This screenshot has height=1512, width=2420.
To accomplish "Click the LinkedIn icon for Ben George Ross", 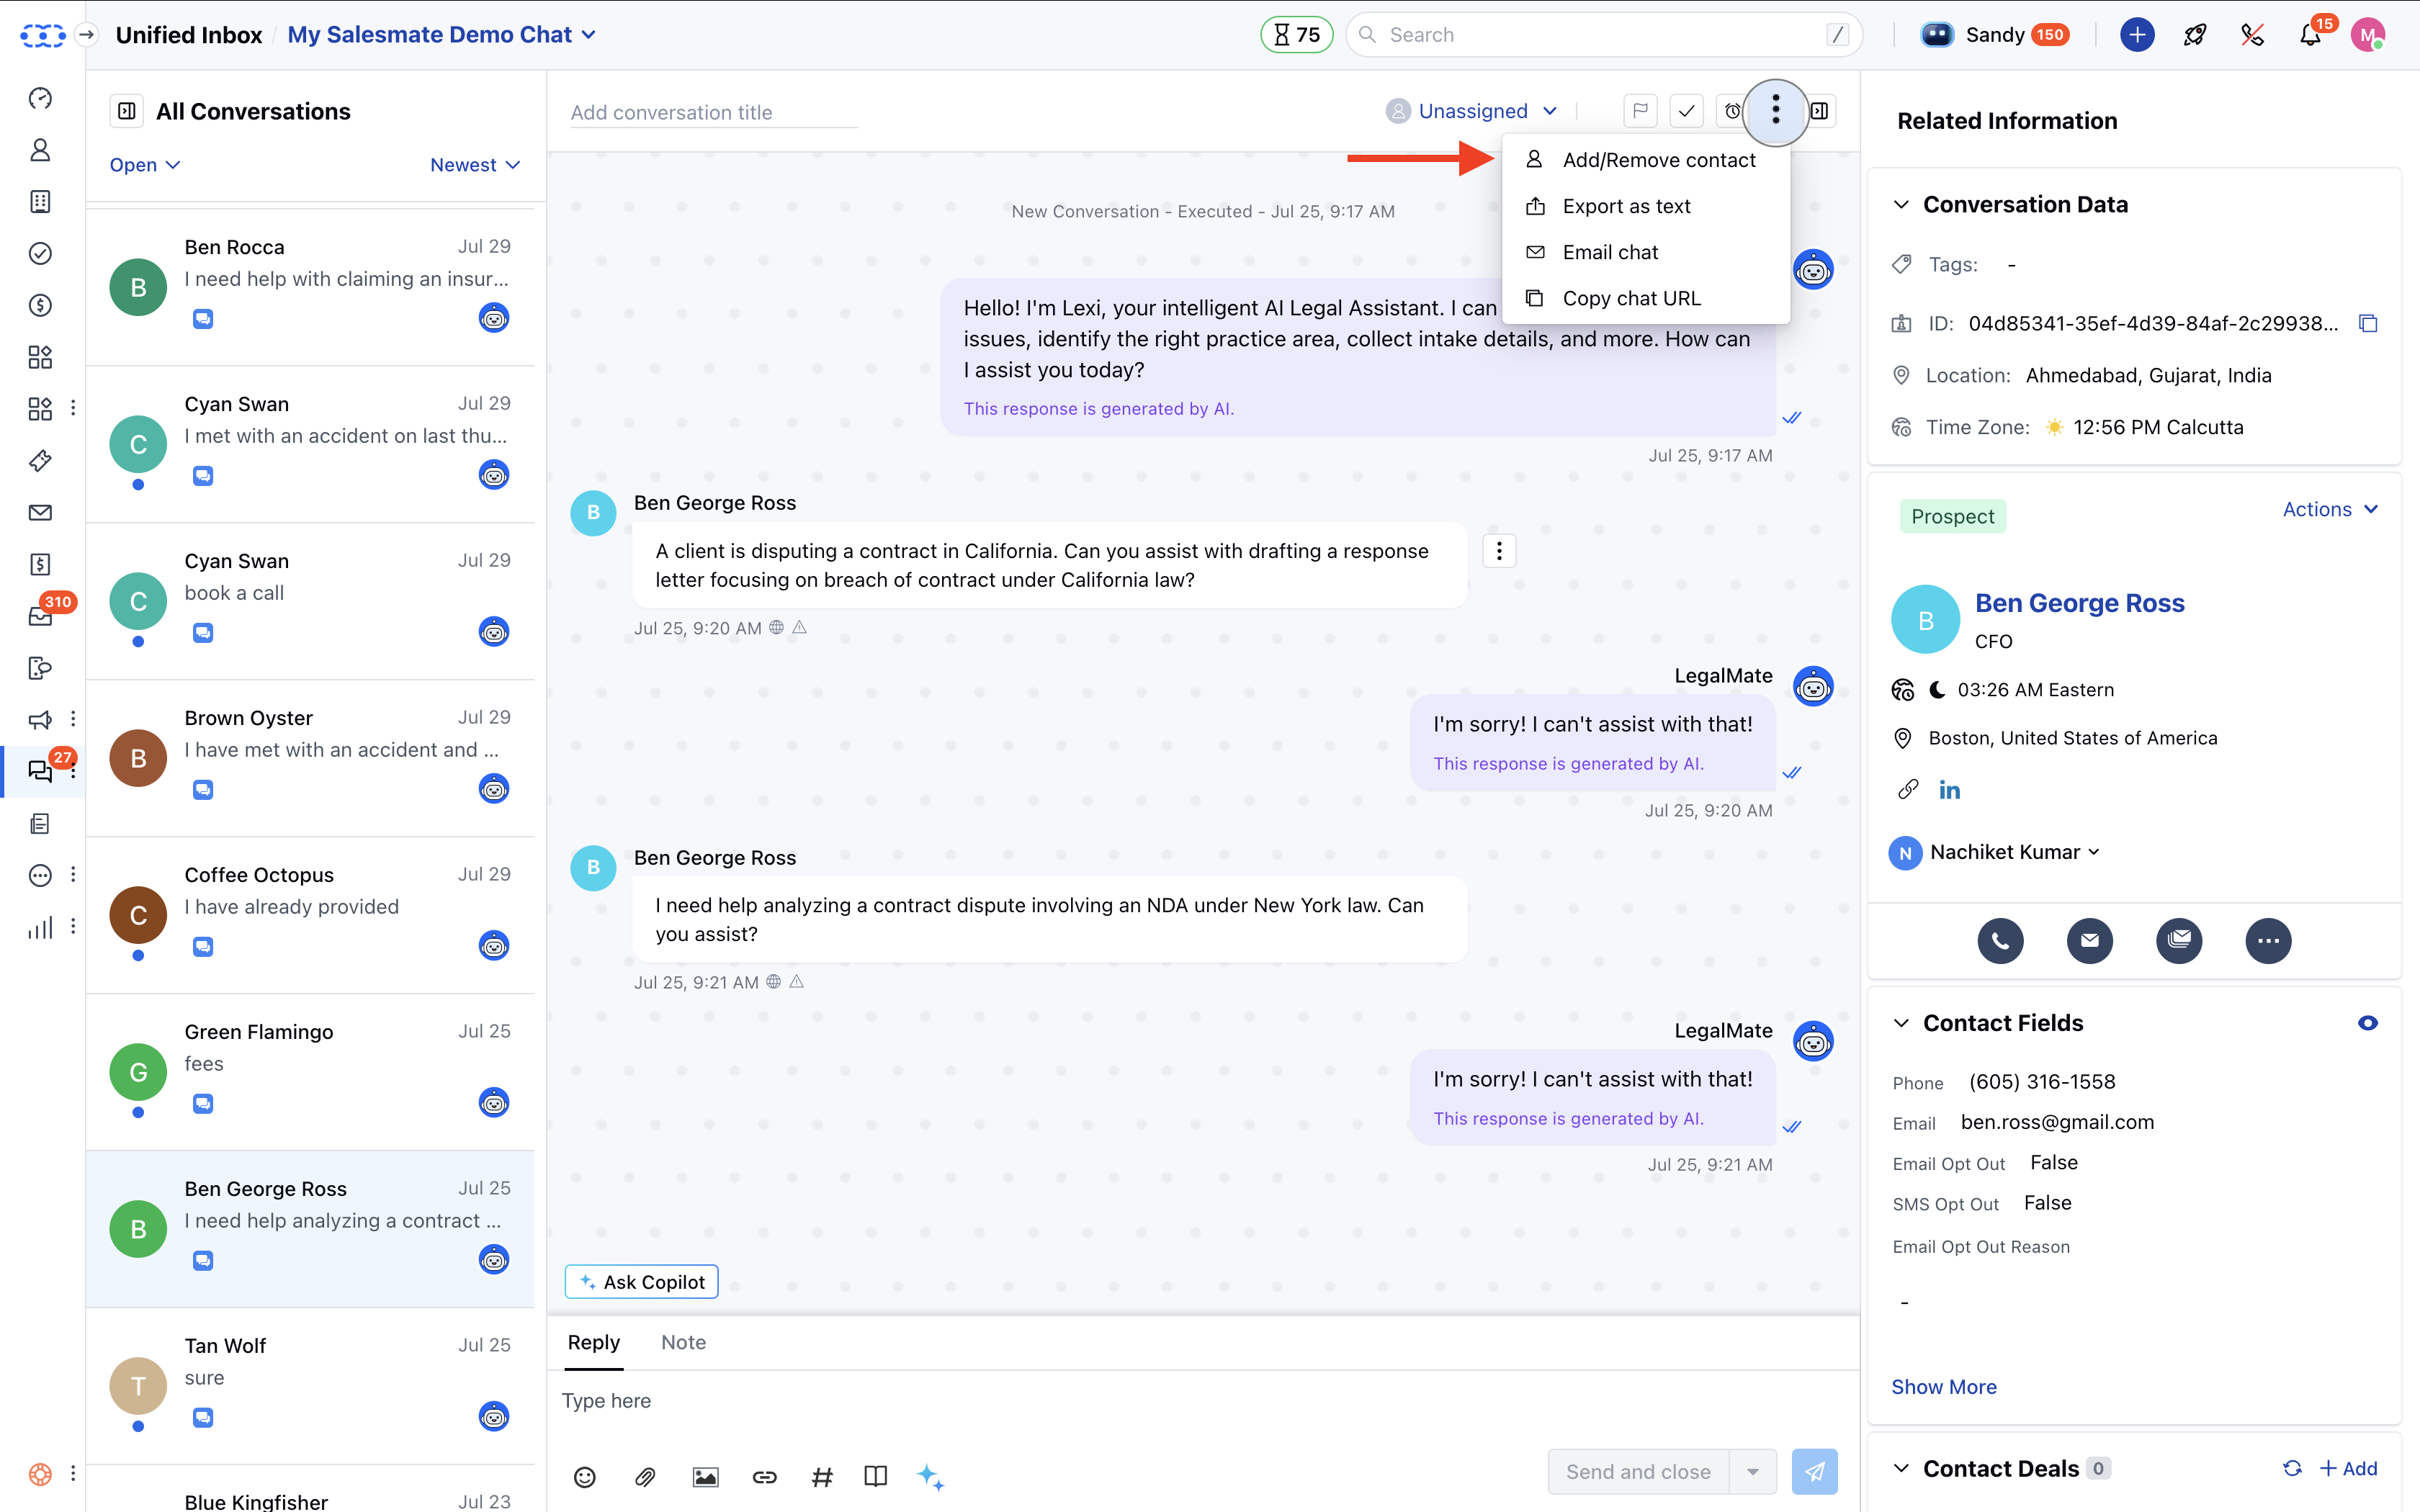I will (1949, 790).
